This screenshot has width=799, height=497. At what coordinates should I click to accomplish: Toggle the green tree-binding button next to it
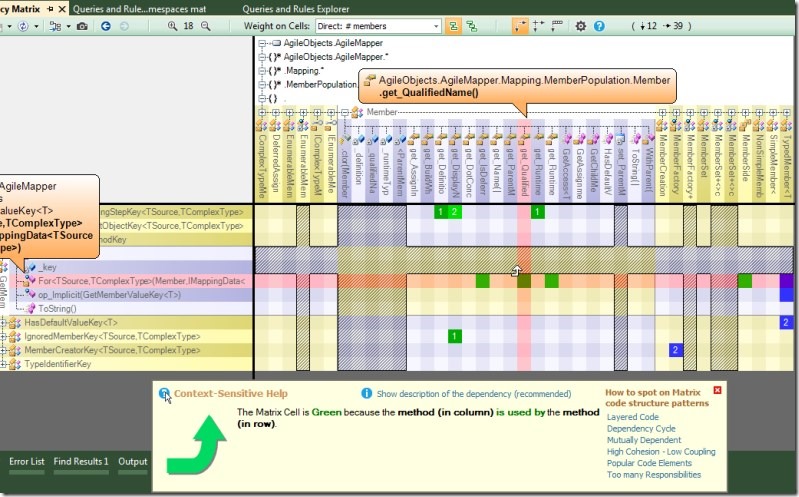coord(472,26)
